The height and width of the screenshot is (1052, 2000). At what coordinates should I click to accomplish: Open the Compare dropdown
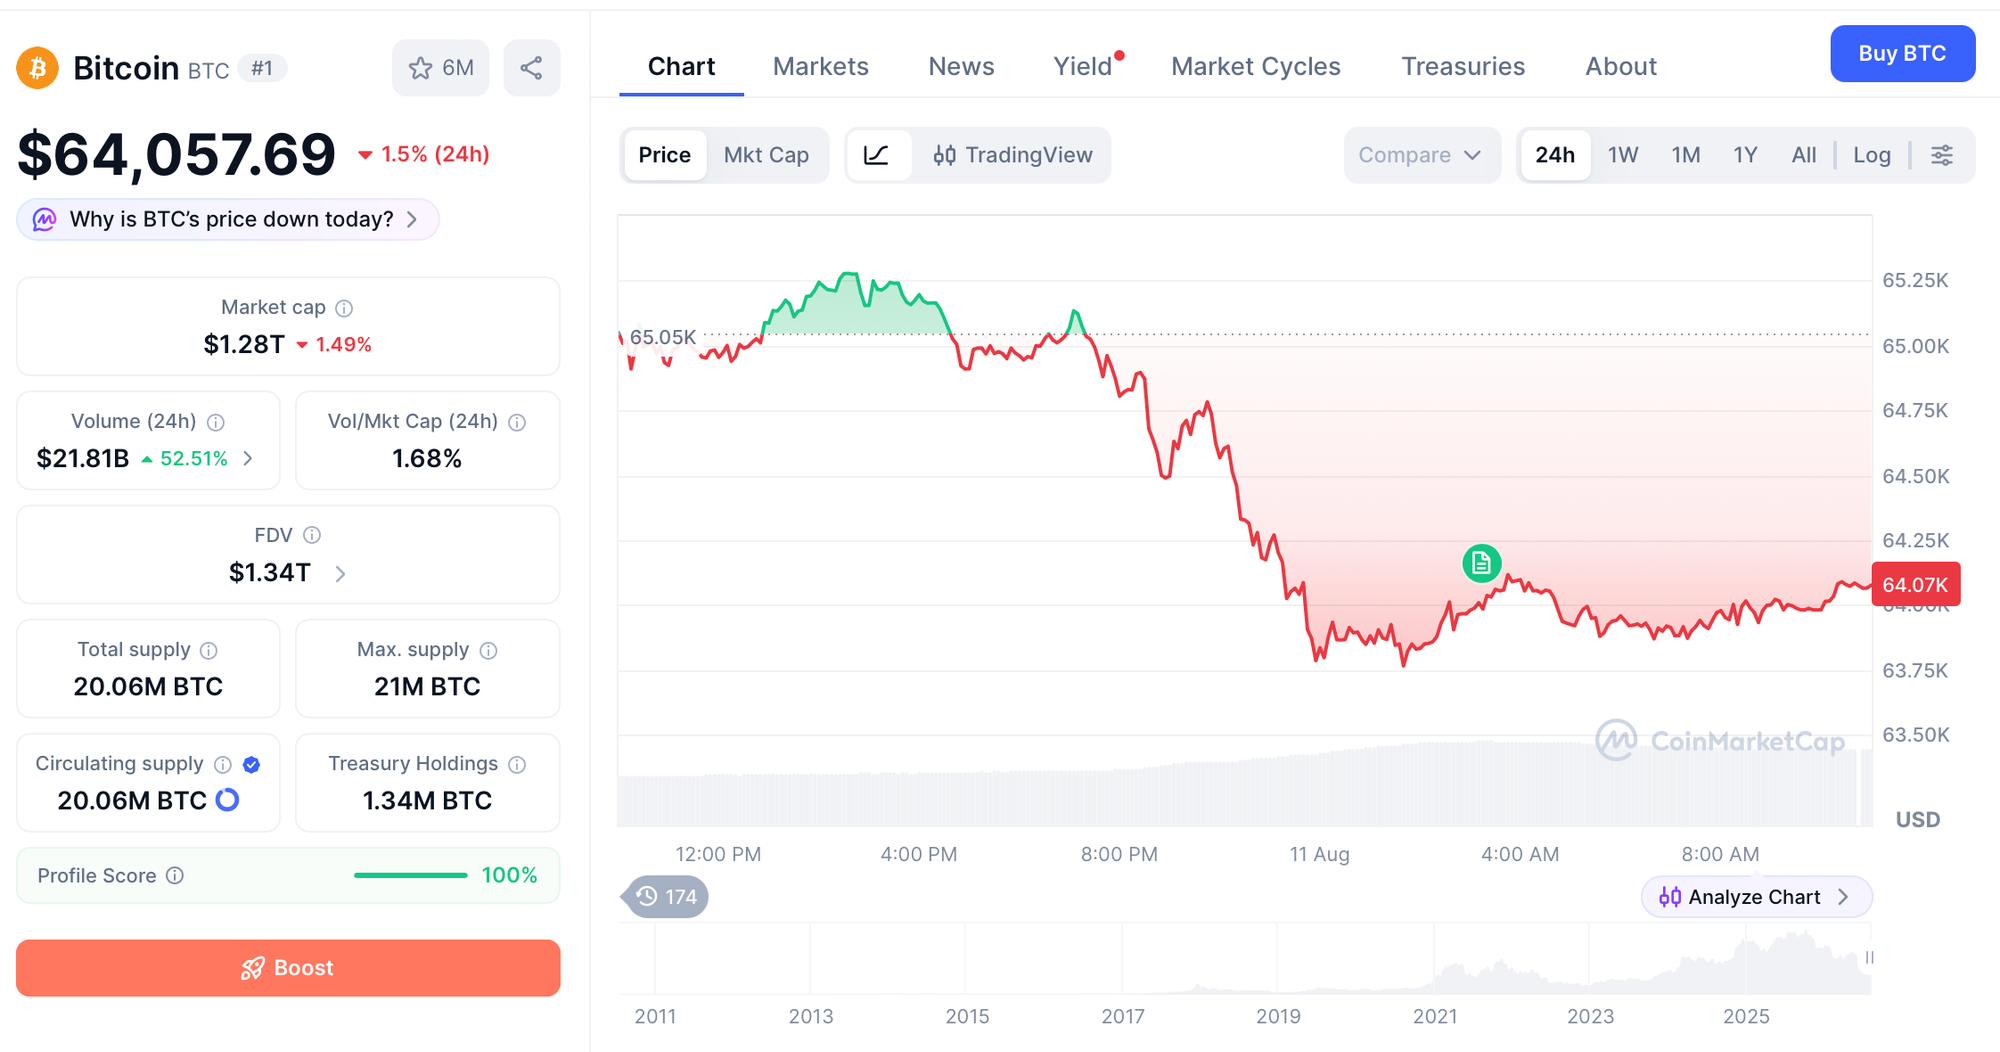coord(1421,155)
